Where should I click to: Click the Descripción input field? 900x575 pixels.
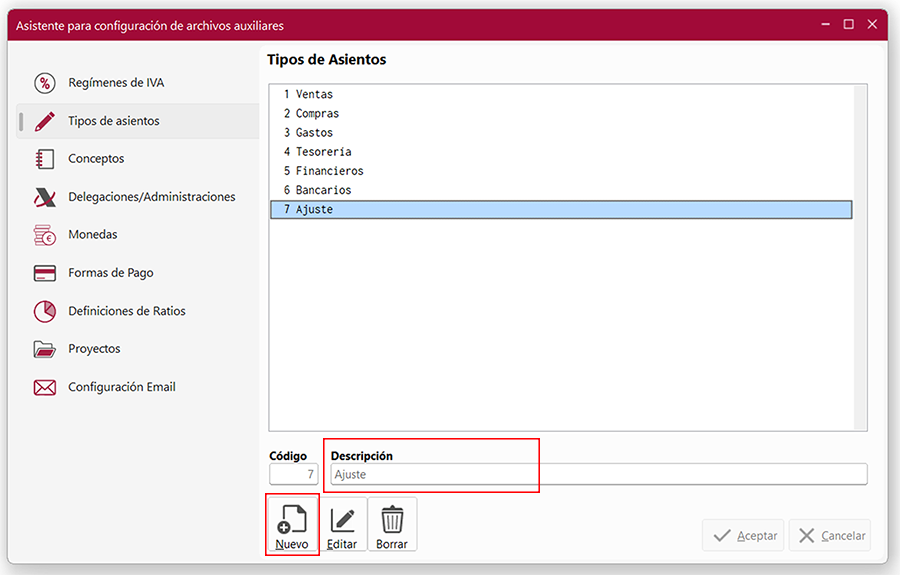point(599,474)
